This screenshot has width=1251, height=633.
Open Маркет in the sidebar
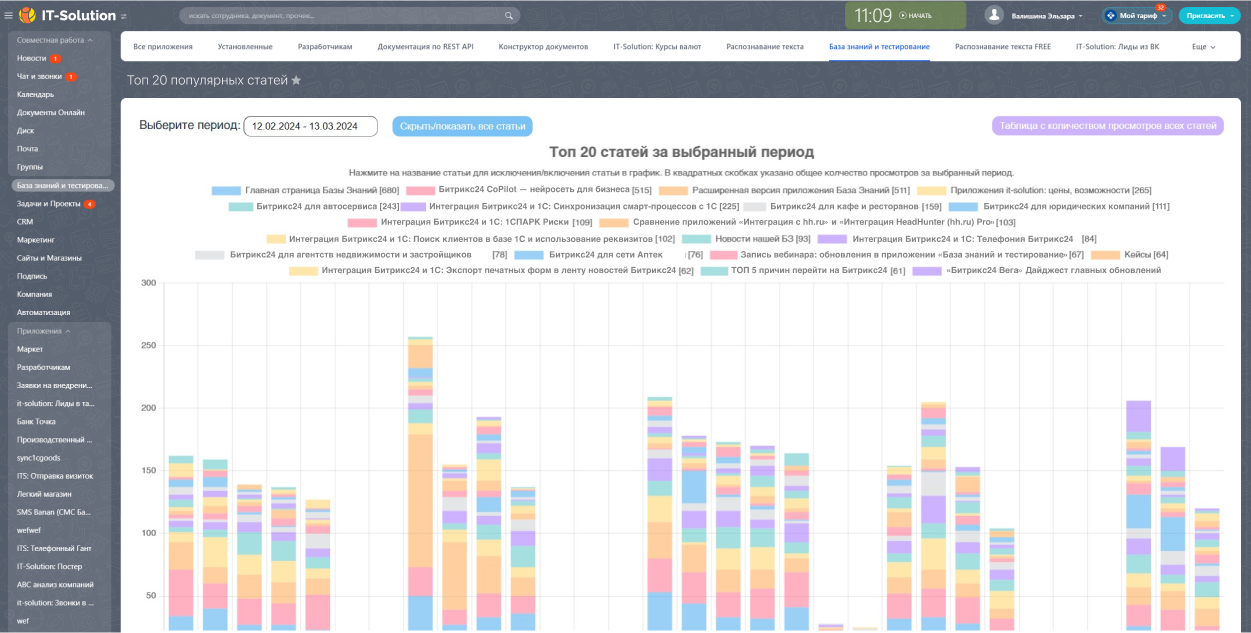pyautogui.click(x=30, y=349)
